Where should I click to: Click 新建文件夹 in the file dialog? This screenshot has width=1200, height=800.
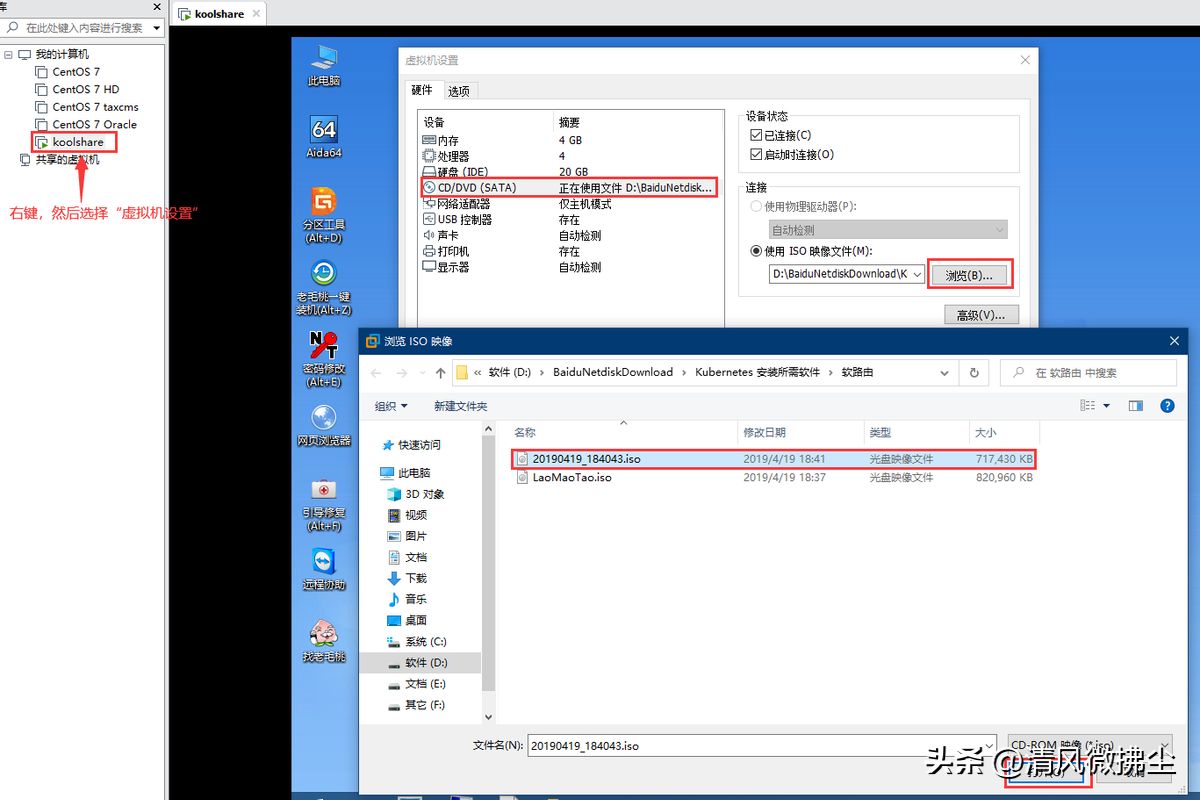460,406
